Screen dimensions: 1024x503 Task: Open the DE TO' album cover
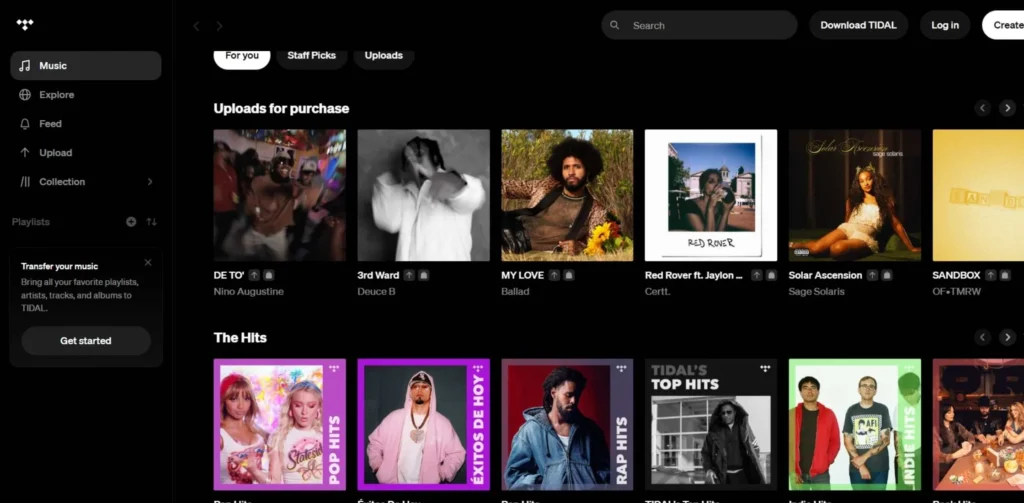(x=280, y=195)
